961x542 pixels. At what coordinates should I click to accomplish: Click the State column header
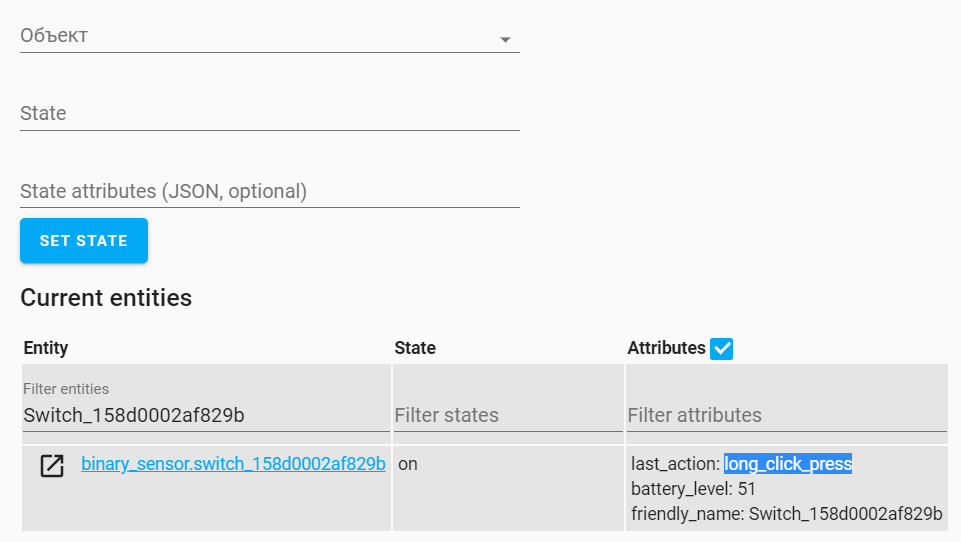pos(415,348)
